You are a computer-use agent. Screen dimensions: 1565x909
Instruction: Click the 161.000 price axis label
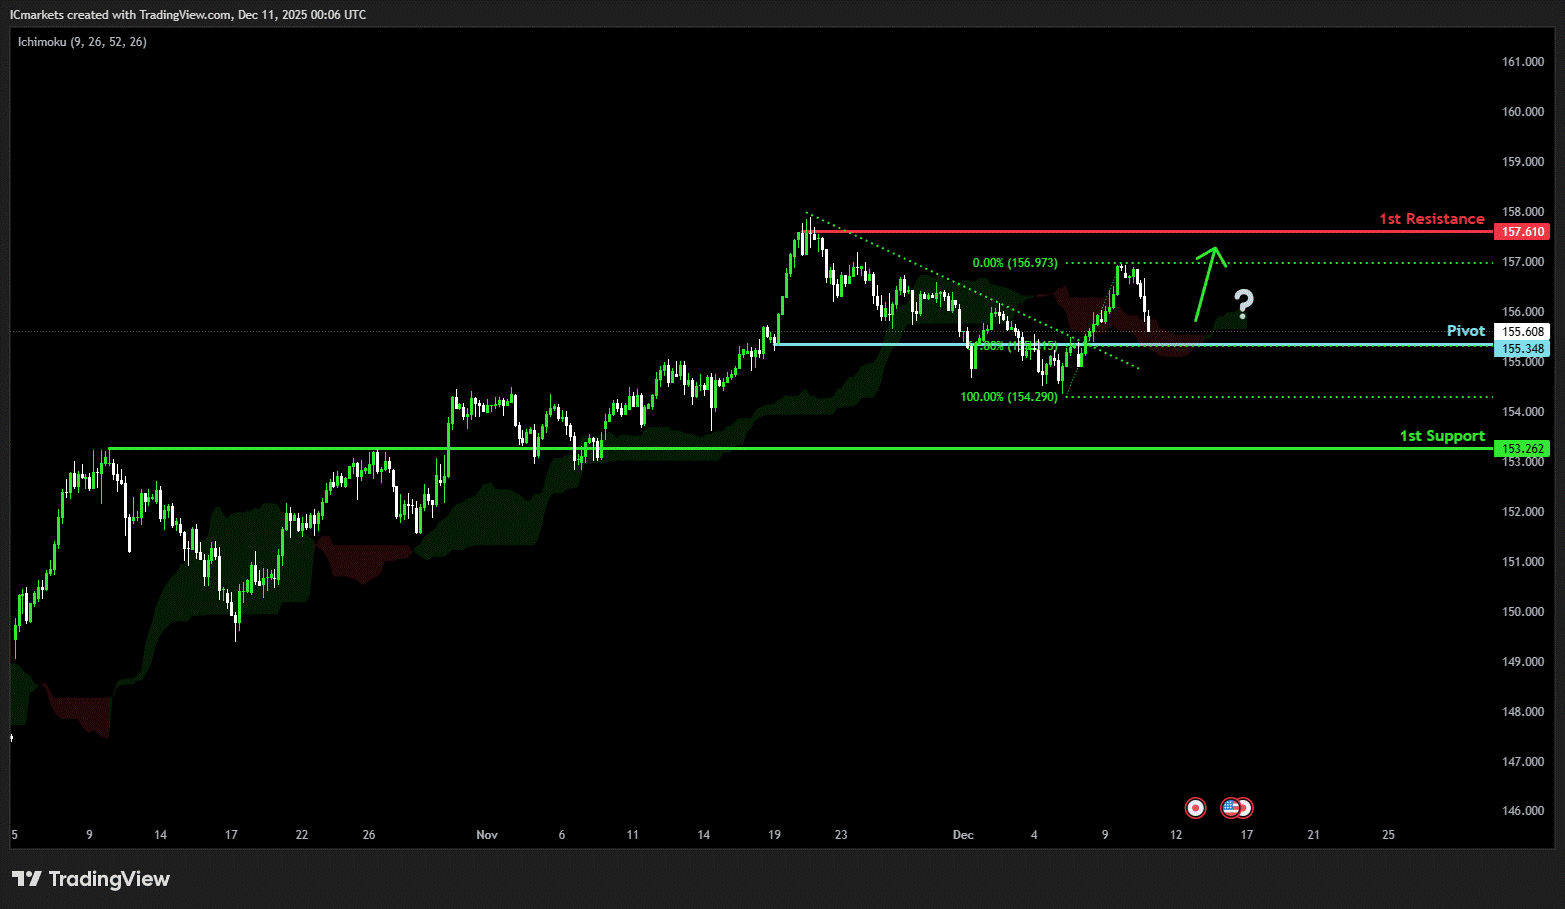pyautogui.click(x=1522, y=62)
